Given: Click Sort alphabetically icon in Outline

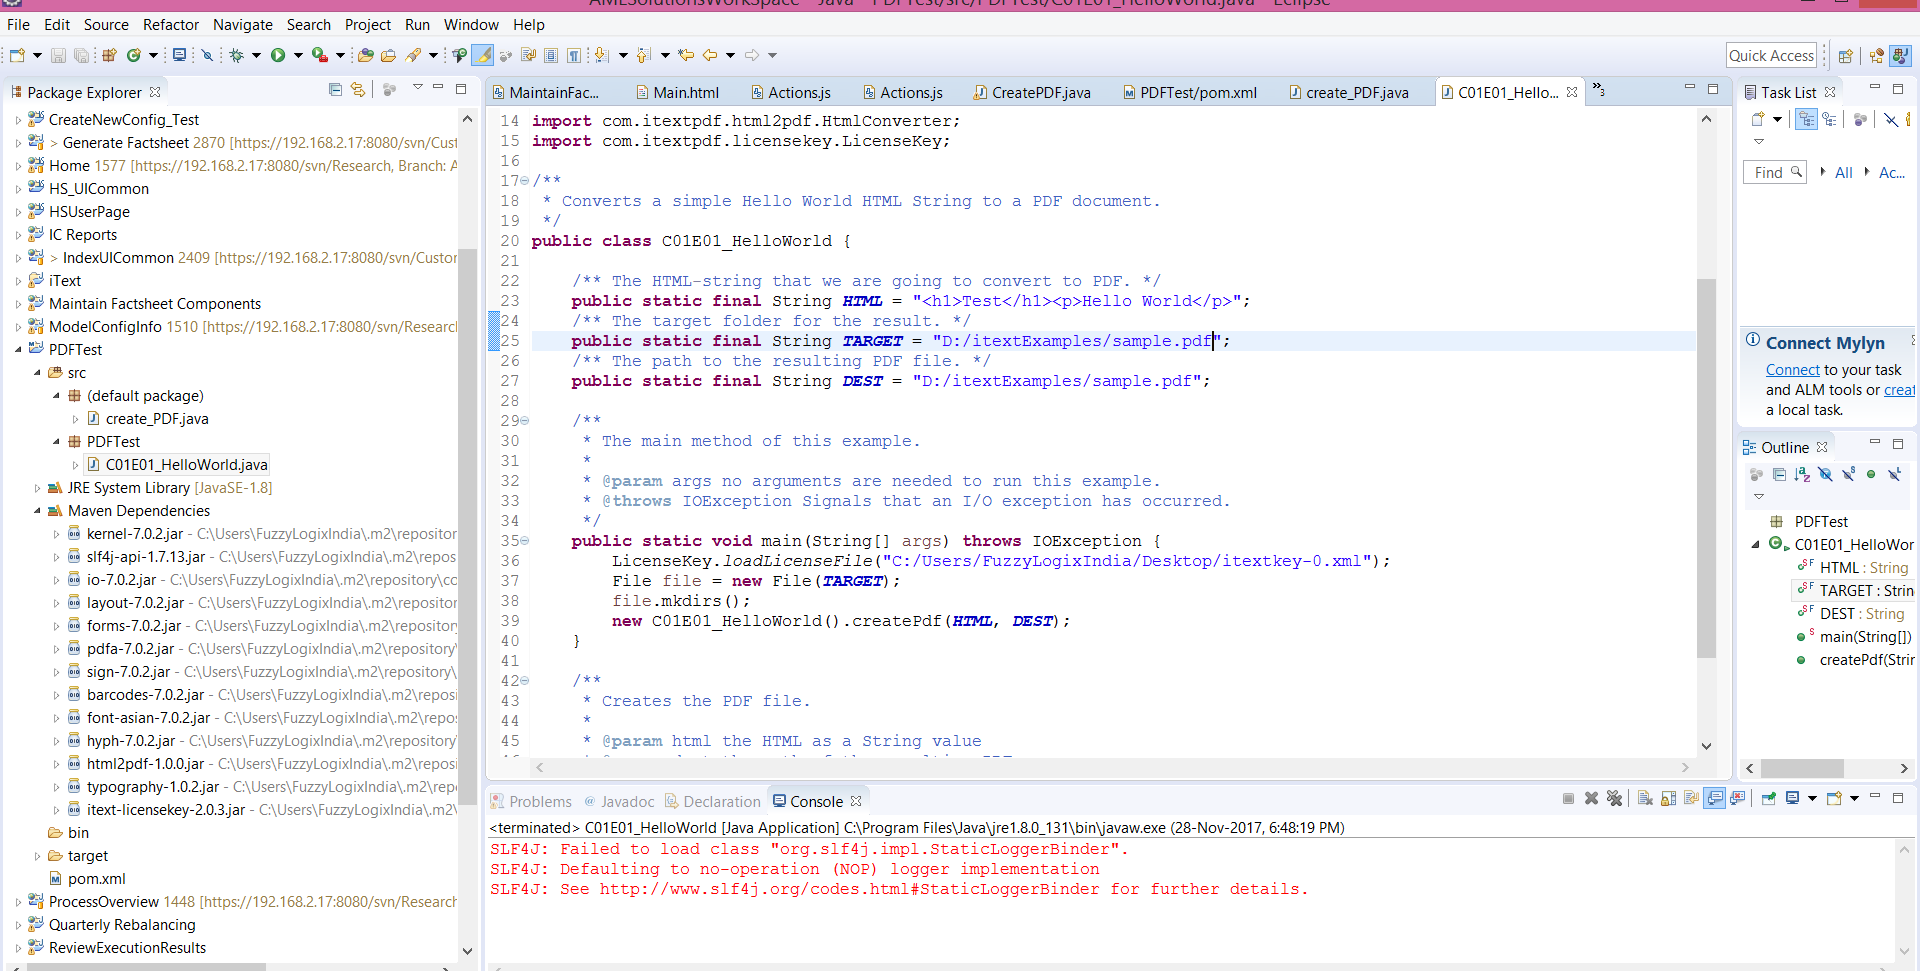Looking at the screenshot, I should [1802, 474].
